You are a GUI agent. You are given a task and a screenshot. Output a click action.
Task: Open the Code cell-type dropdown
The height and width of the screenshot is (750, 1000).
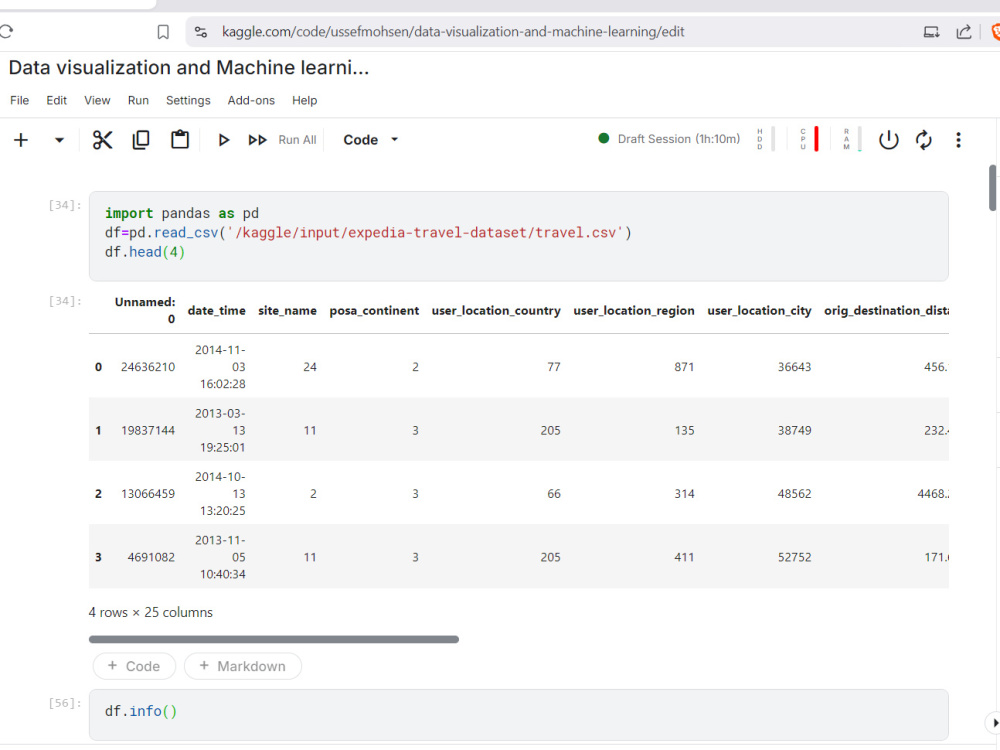pyautogui.click(x=369, y=140)
